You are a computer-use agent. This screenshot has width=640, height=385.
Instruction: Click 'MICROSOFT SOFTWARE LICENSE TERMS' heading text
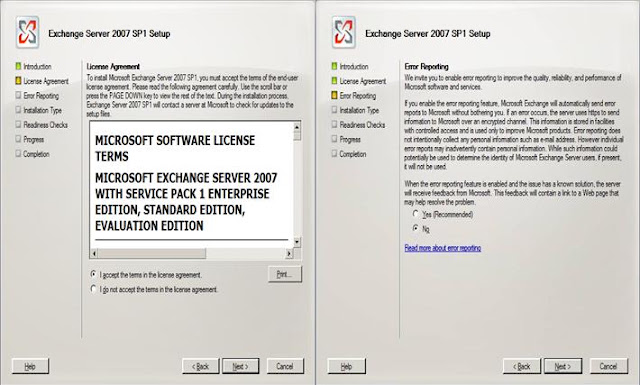click(175, 148)
